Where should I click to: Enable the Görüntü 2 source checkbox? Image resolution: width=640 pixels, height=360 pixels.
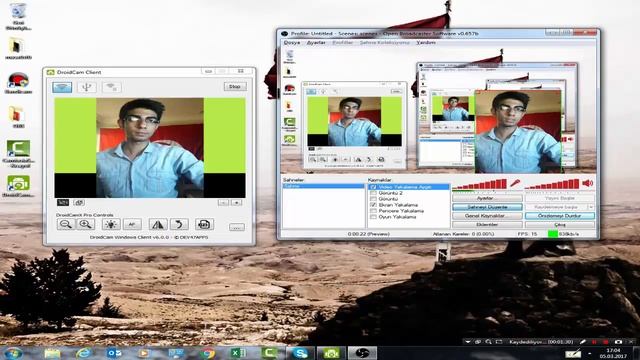pos(373,193)
